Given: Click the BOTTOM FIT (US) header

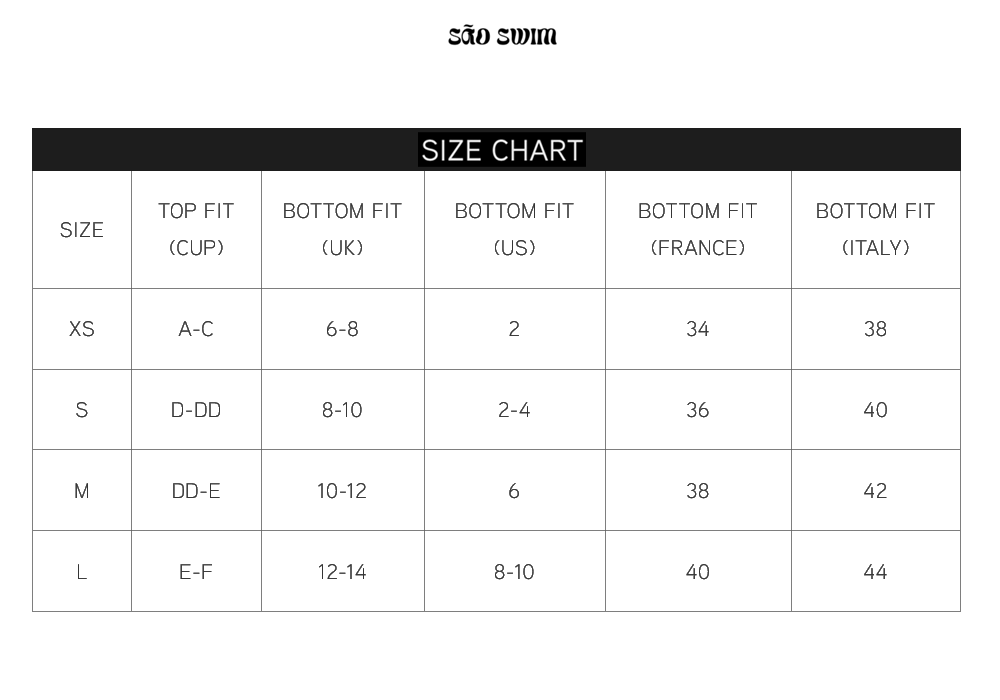Looking at the screenshot, I should tap(515, 230).
